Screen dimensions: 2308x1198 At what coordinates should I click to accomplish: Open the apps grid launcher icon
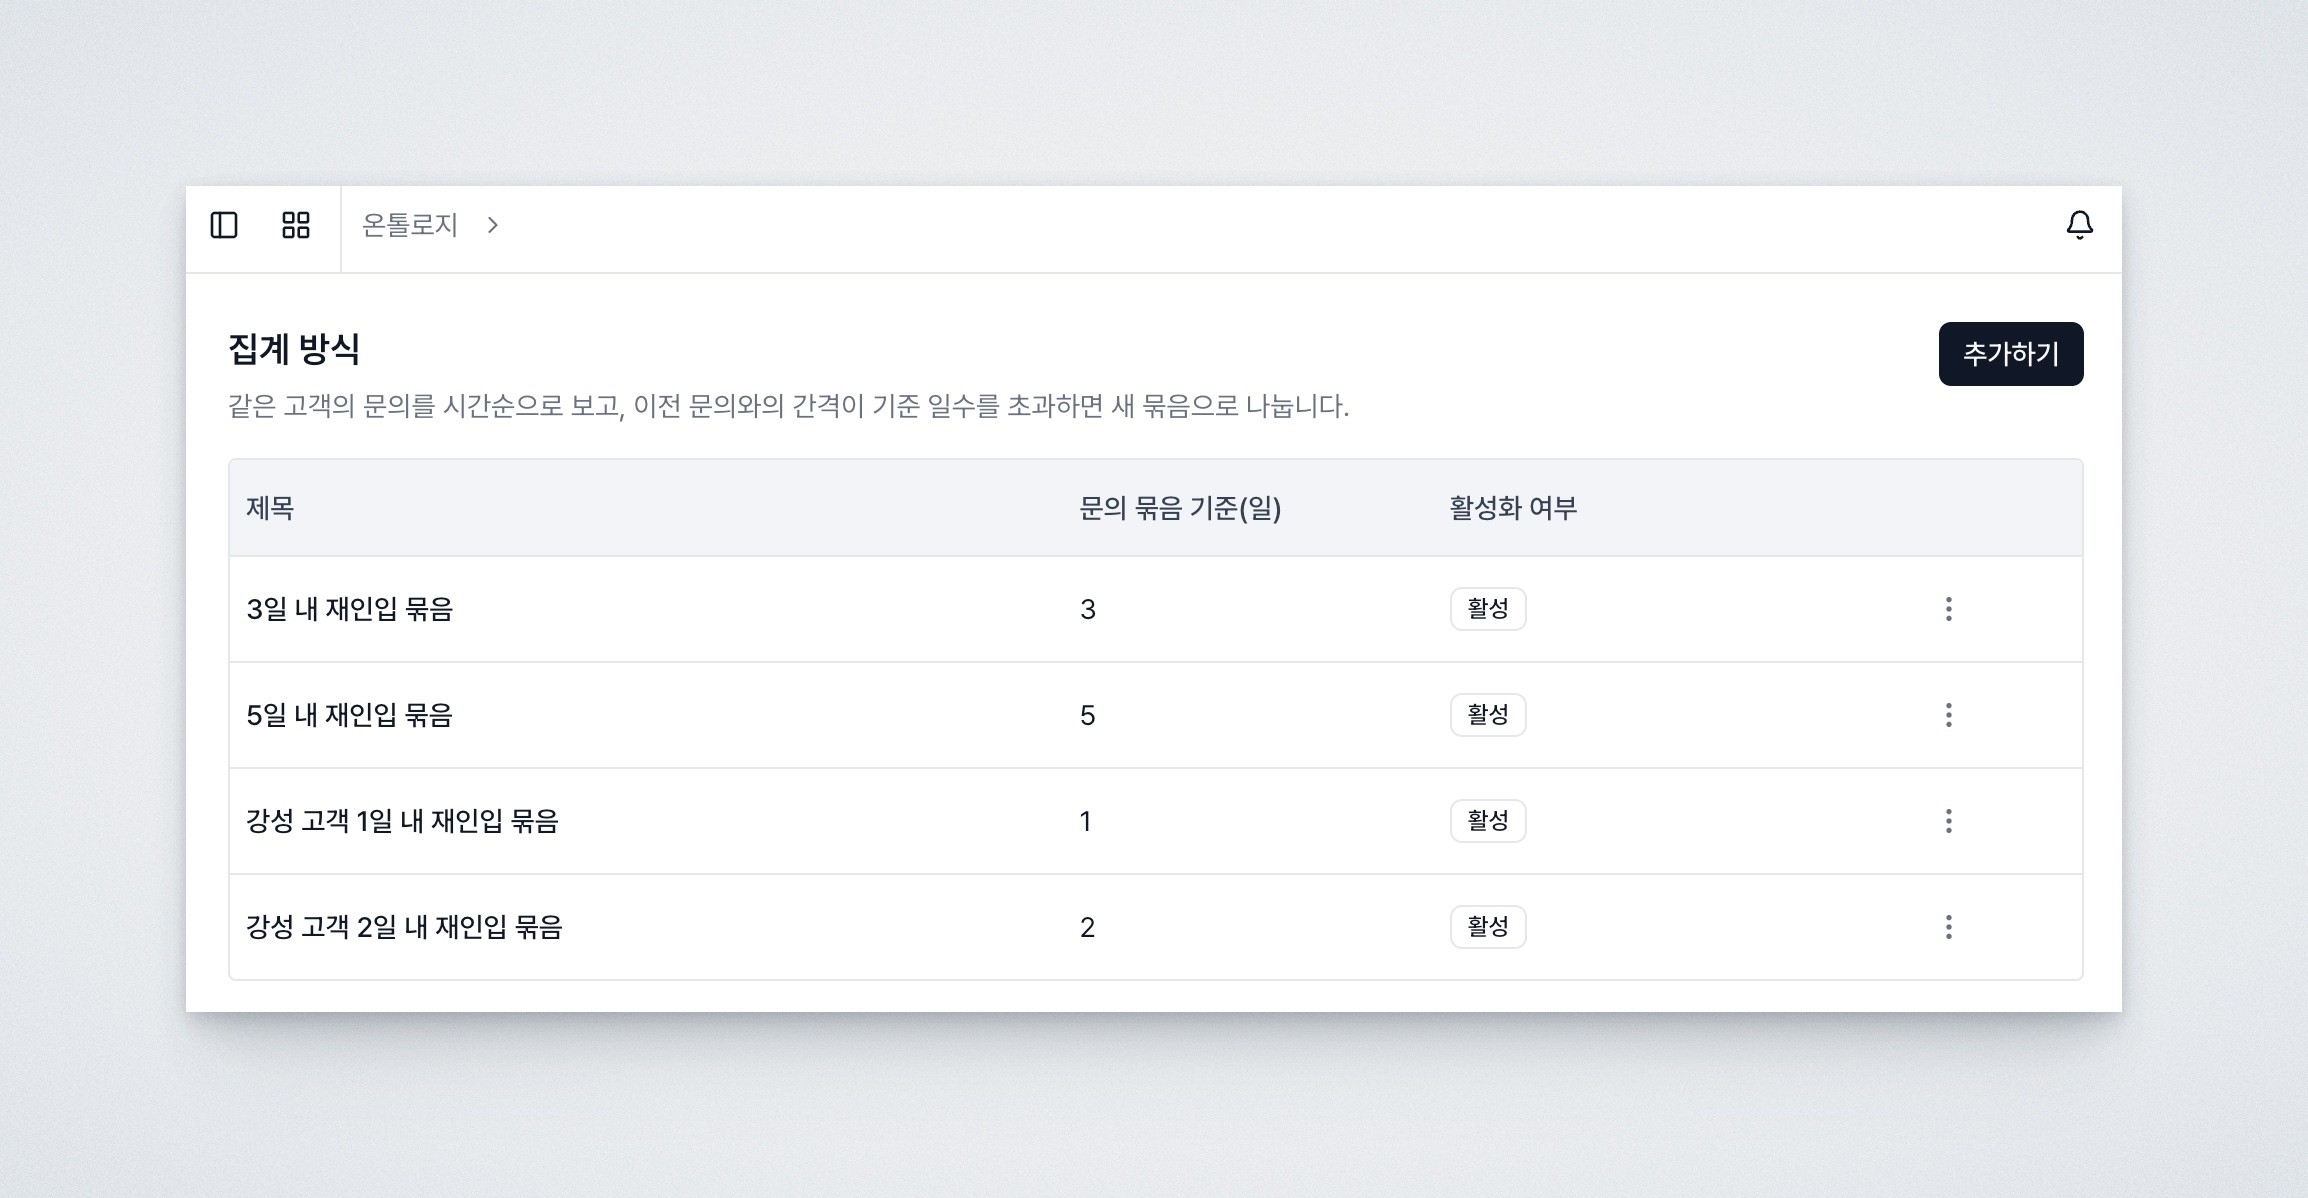295,226
